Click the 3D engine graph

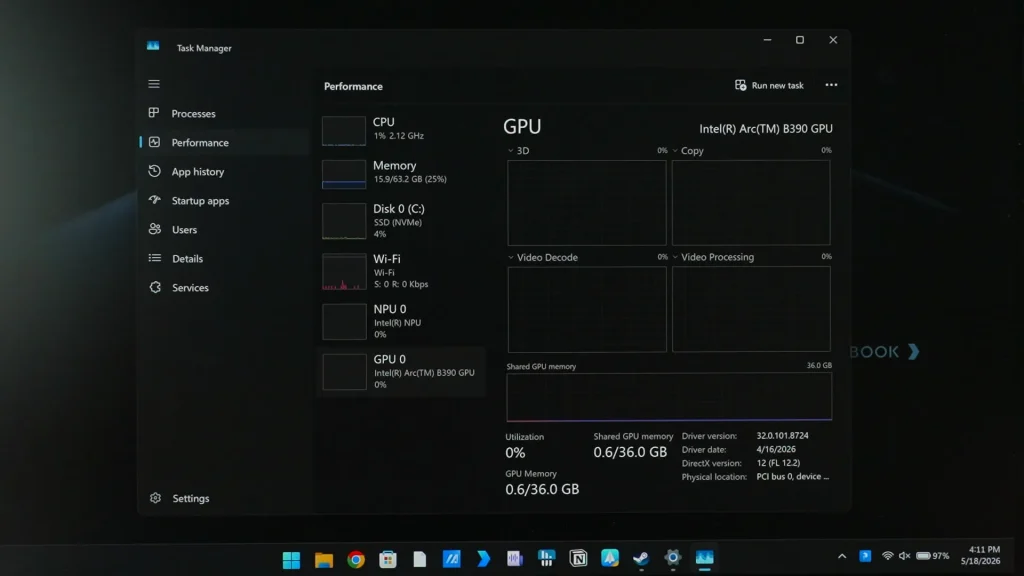[586, 203]
